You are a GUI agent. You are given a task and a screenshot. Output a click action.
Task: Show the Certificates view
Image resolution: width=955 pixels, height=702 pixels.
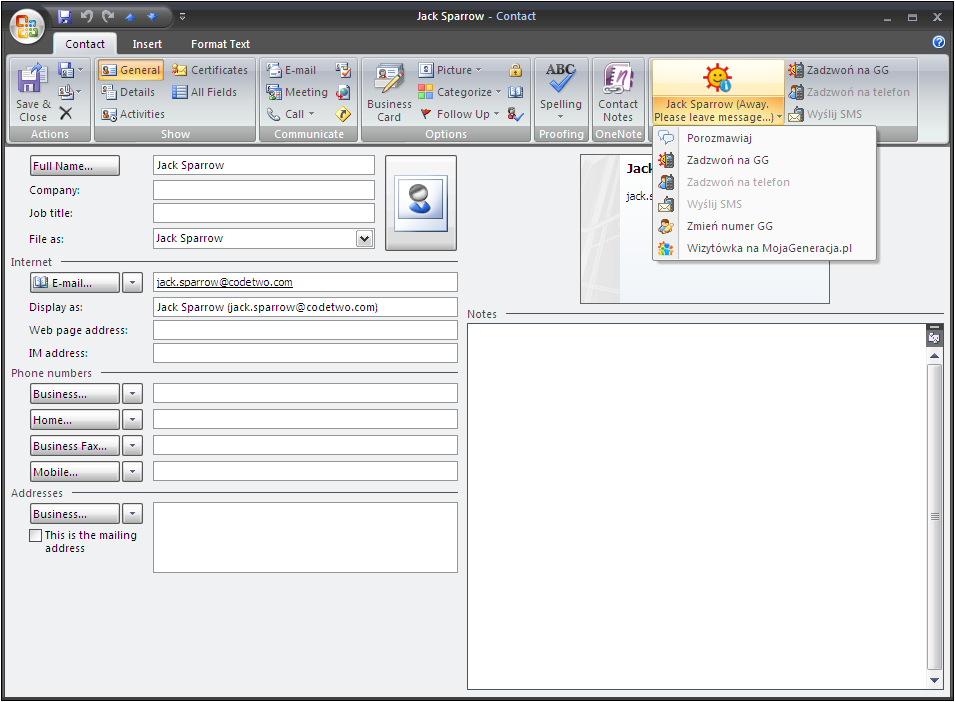tap(210, 70)
